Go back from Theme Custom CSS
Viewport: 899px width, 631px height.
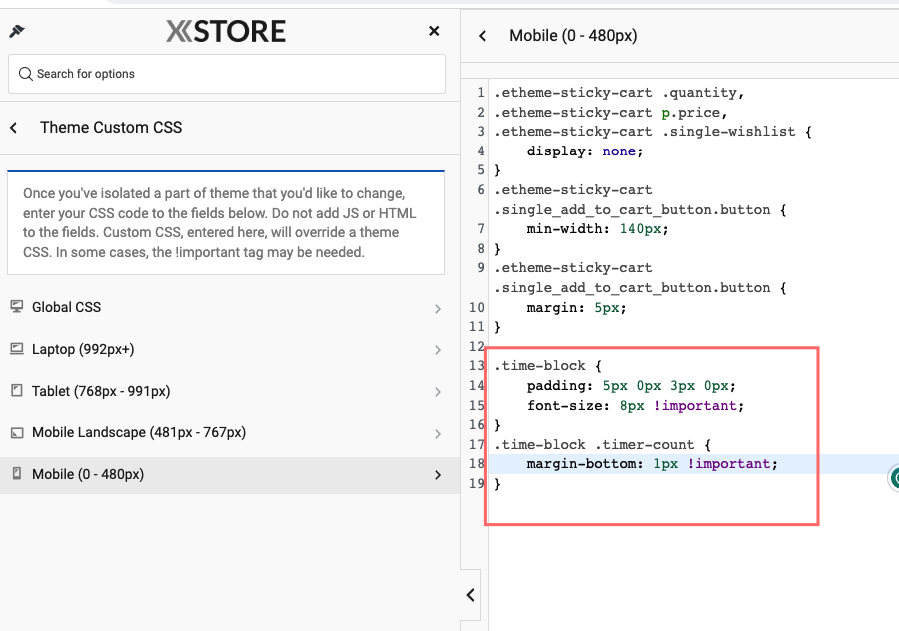coord(14,128)
